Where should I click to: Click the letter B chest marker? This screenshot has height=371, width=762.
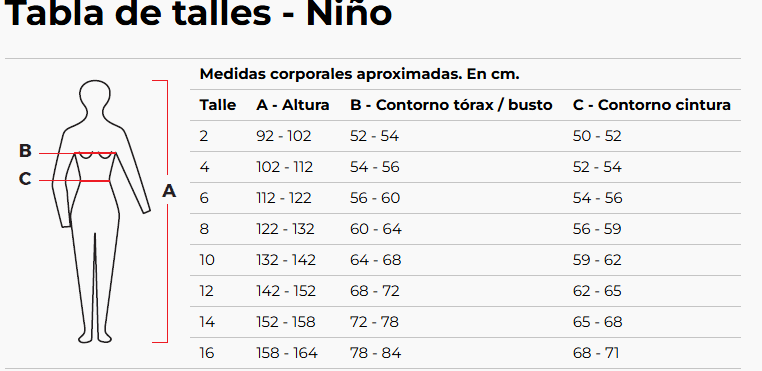[25, 151]
